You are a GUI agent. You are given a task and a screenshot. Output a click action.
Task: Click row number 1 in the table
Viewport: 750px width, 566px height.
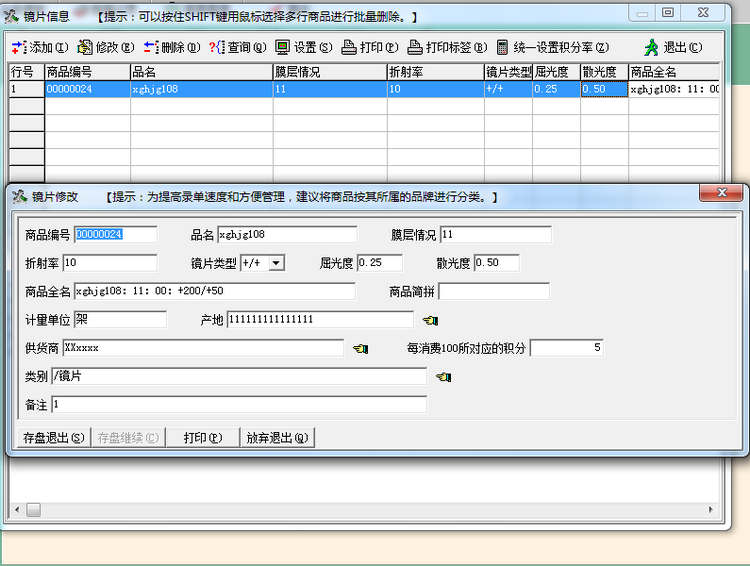coord(27,89)
